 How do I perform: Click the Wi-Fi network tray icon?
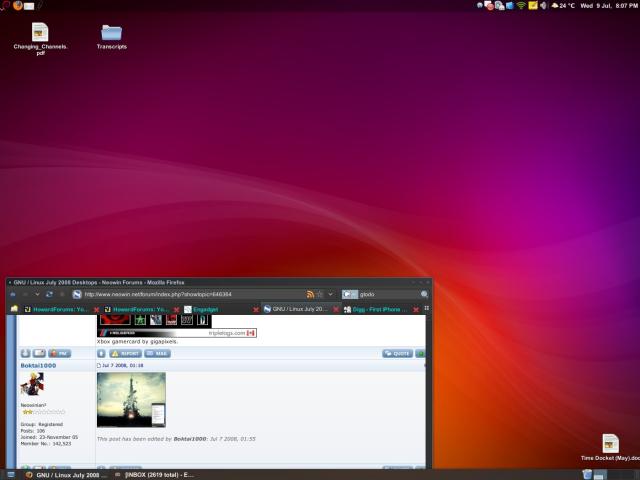pos(521,5)
